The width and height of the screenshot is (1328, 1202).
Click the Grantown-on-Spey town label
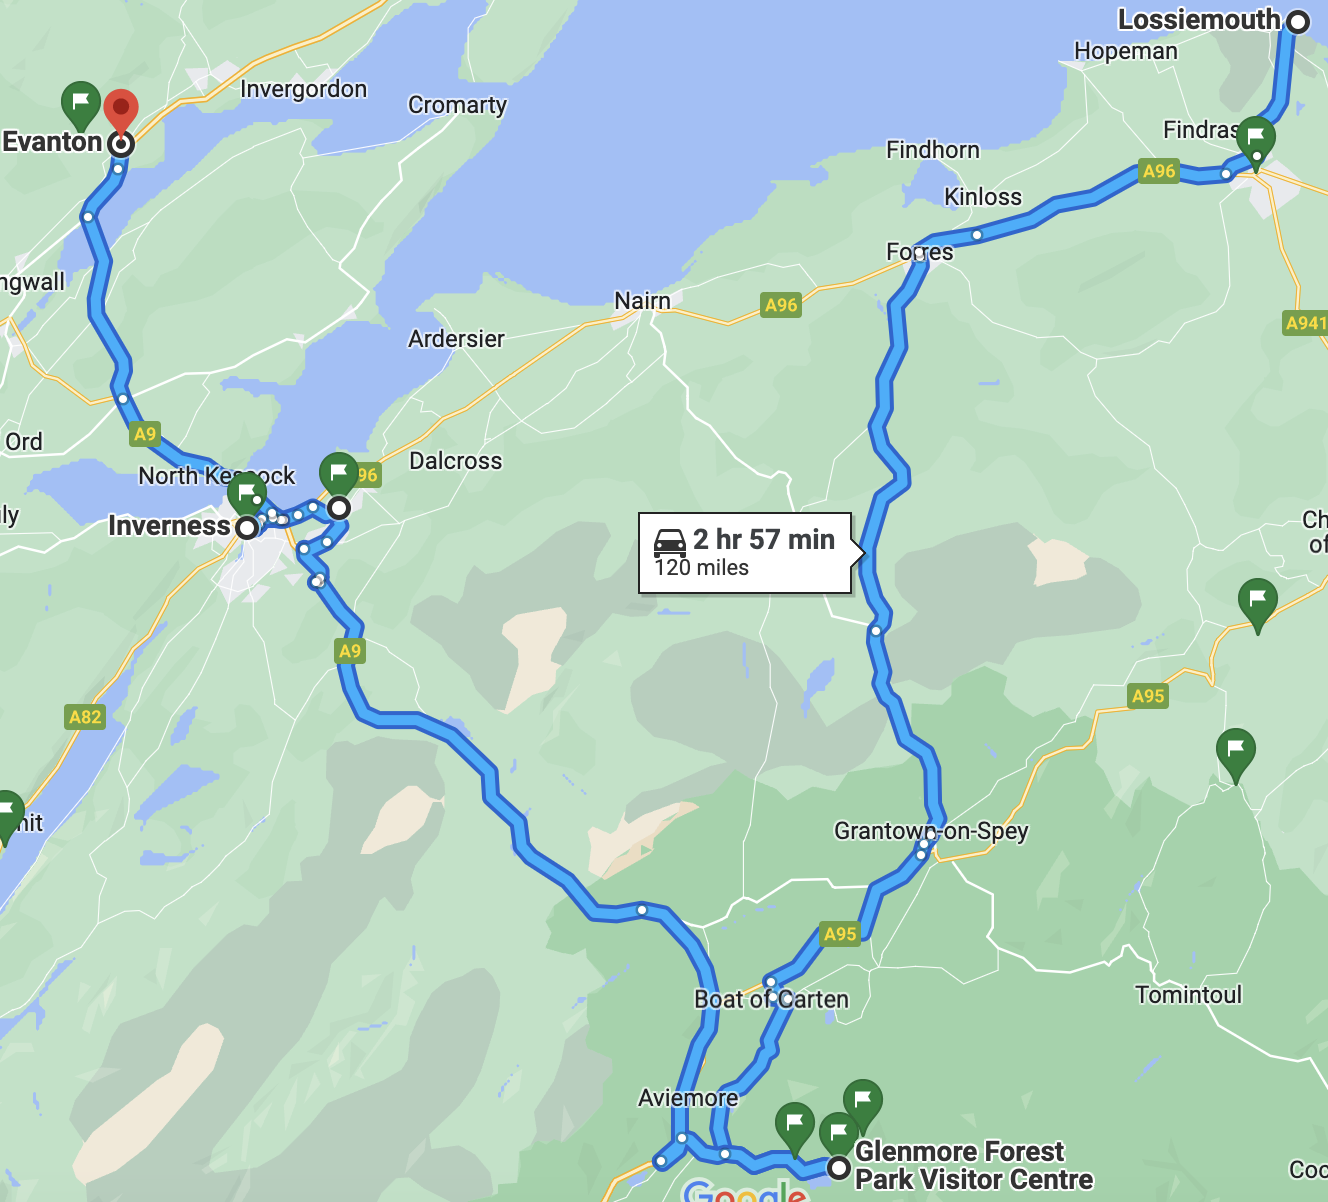(x=931, y=831)
